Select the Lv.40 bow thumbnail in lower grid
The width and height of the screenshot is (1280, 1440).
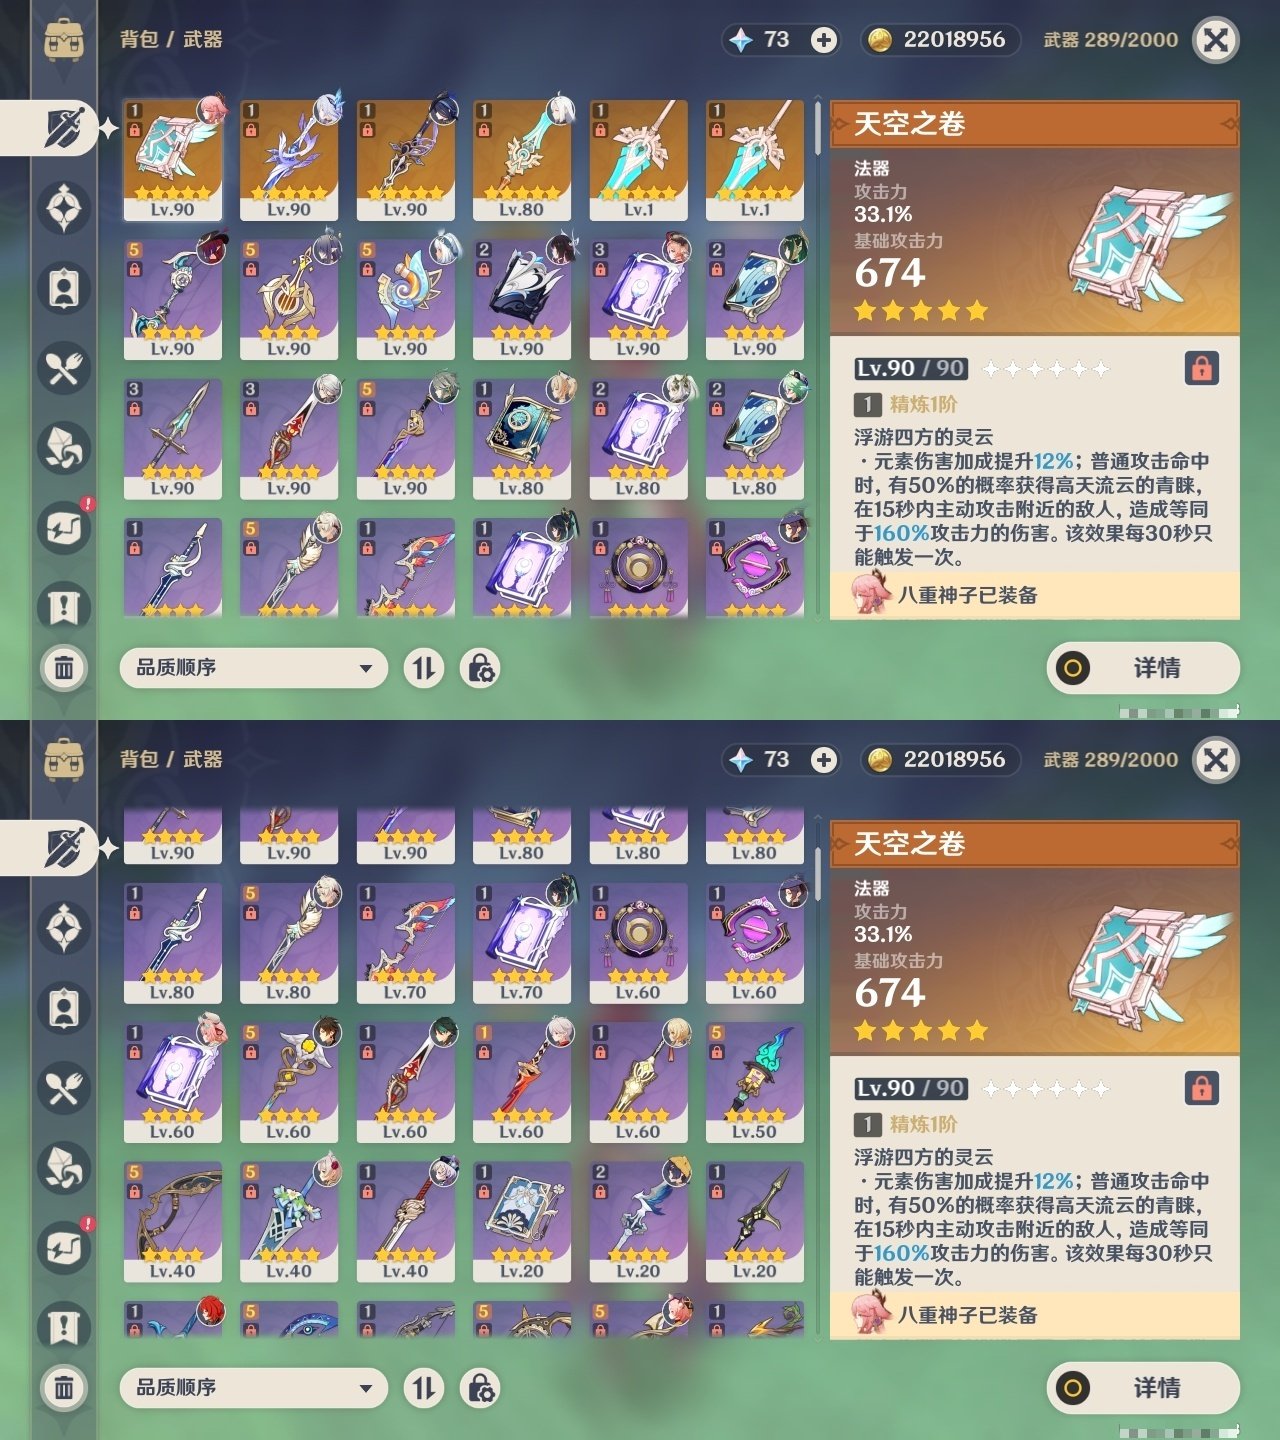173,1221
